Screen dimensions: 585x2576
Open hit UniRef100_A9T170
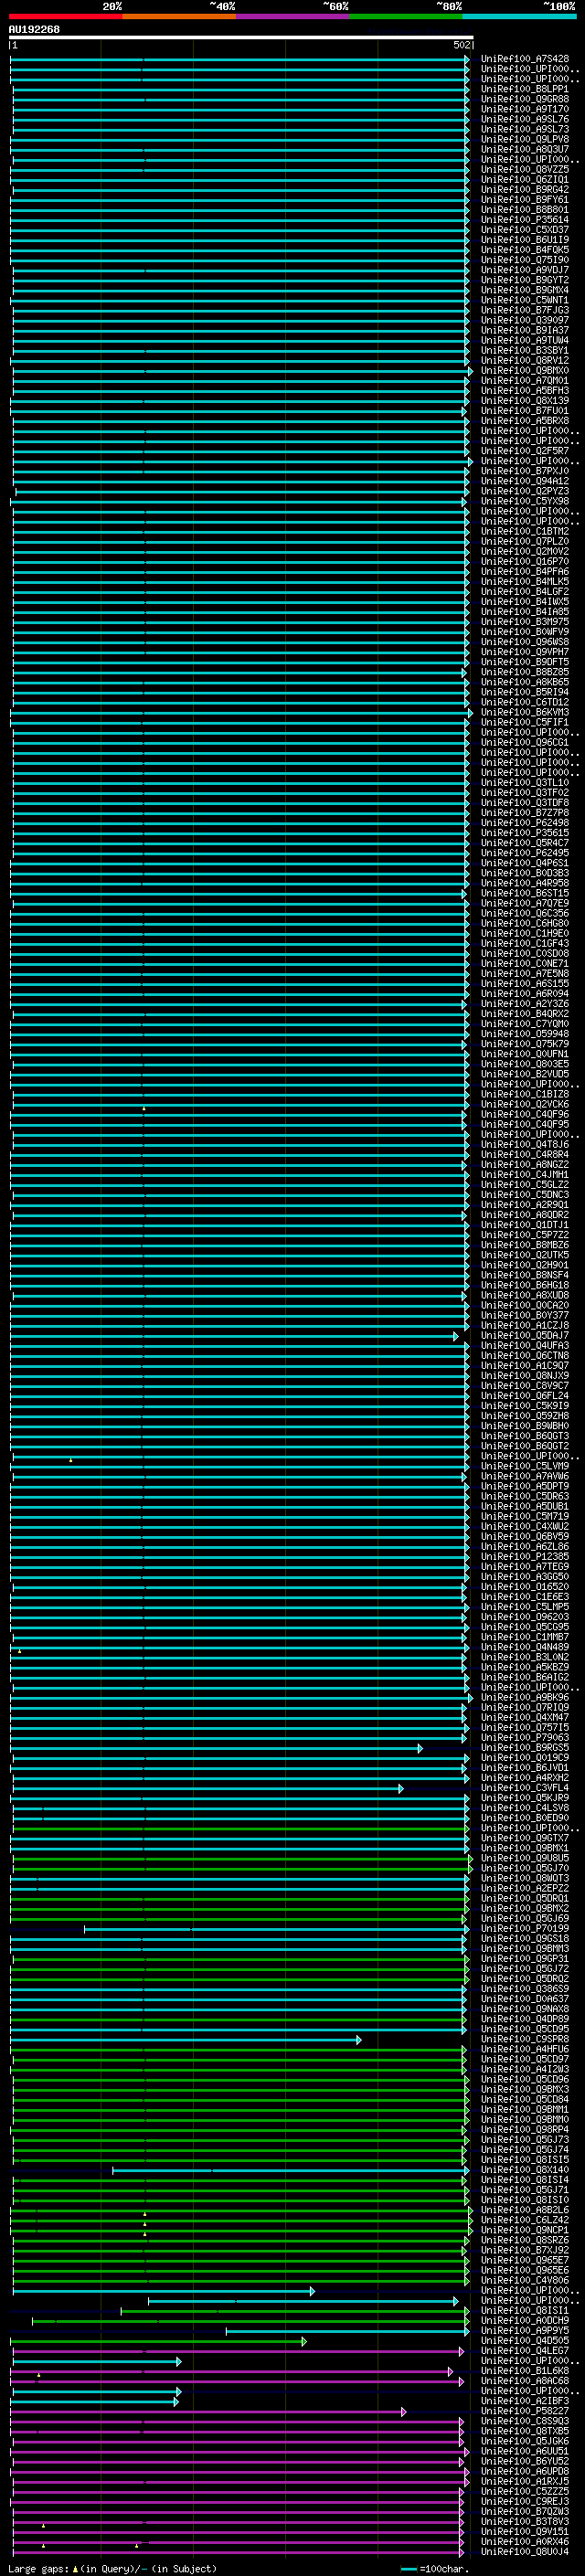point(525,109)
